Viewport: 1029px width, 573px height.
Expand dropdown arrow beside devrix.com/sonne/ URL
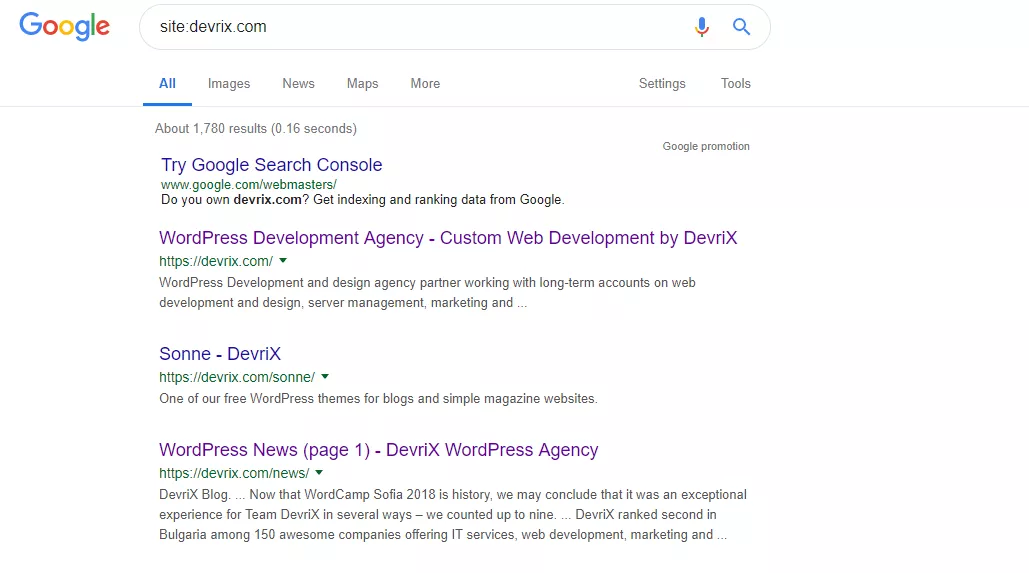point(325,377)
